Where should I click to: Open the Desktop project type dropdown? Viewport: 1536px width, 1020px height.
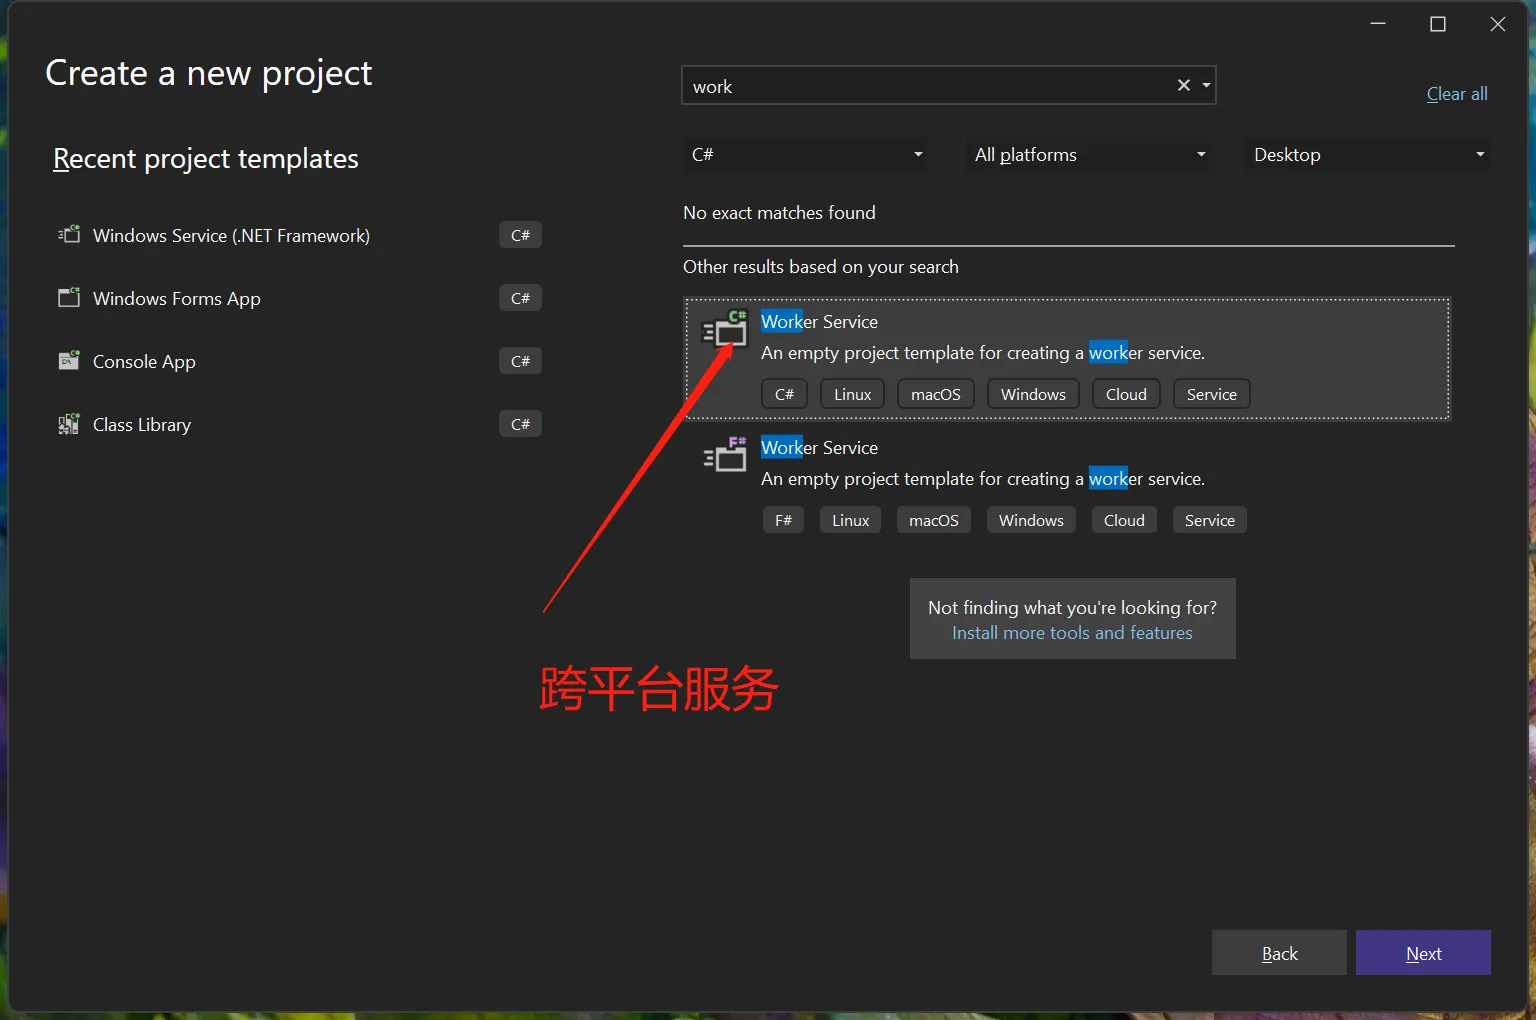pos(1368,154)
